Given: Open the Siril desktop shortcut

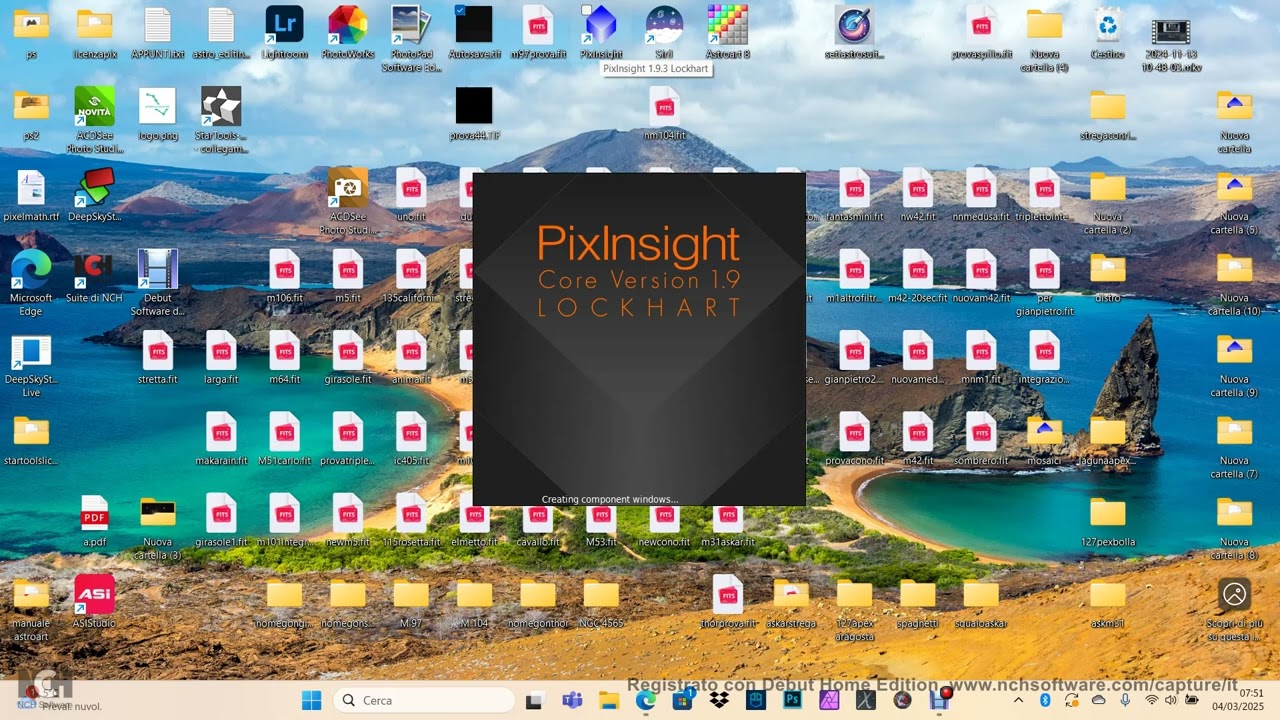Looking at the screenshot, I should 664,24.
